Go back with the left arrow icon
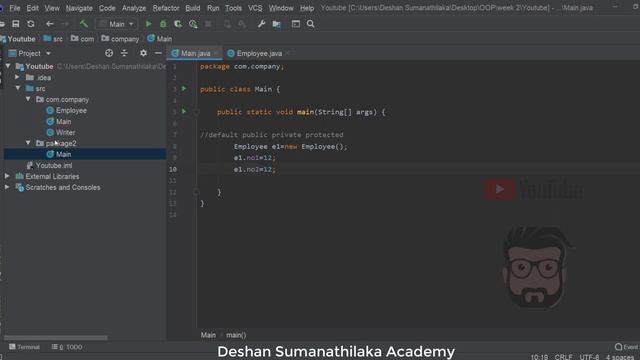Screen dimensions: 640x360 point(49,24)
